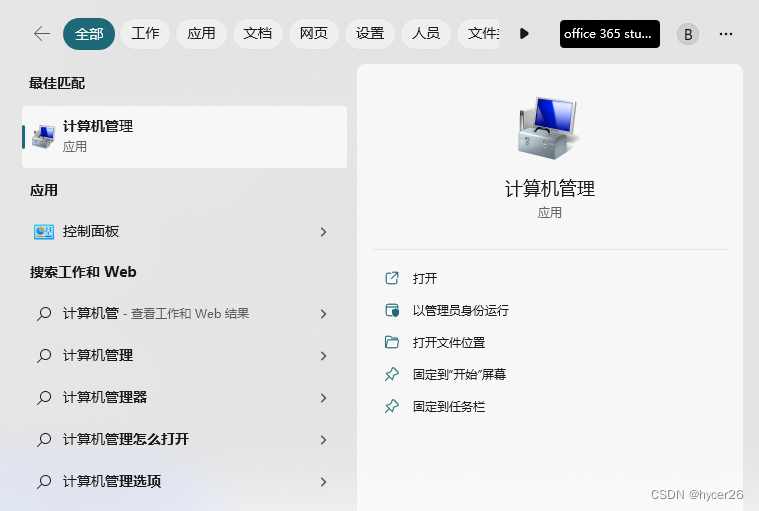Open the three-dot more options menu

(x=726, y=34)
